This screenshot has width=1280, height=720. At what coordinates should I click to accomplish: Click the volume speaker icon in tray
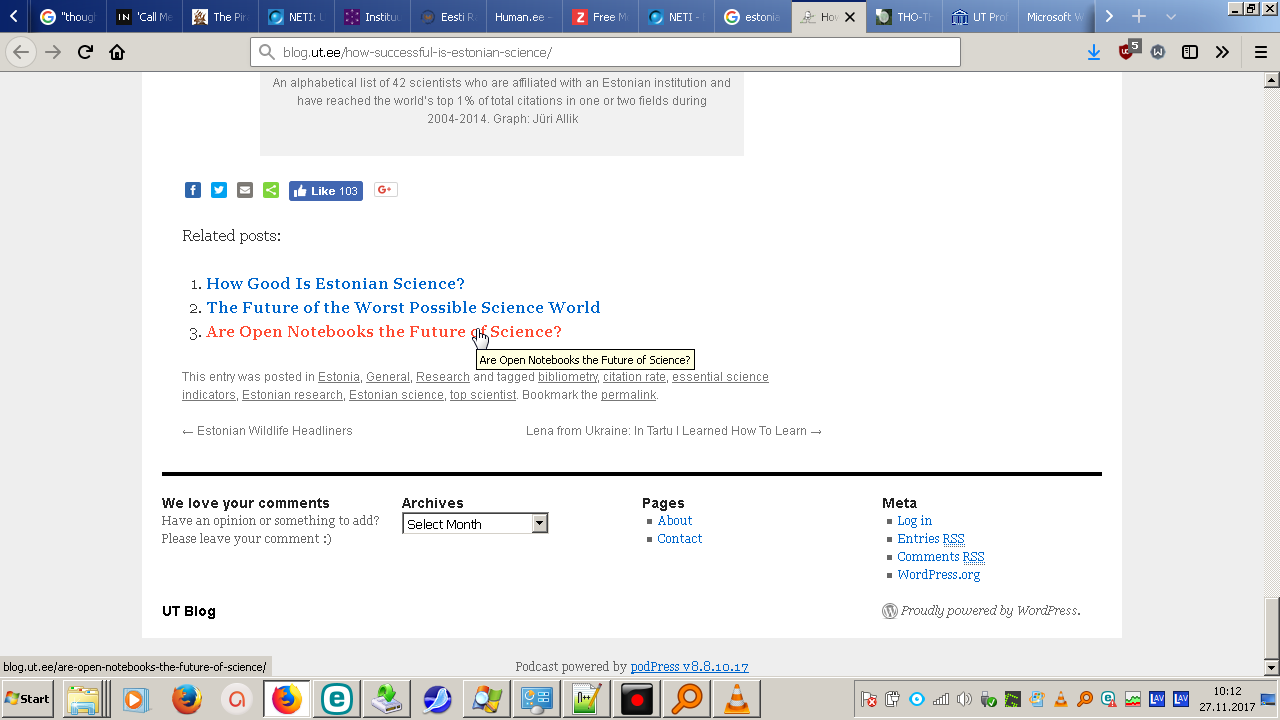[964, 699]
